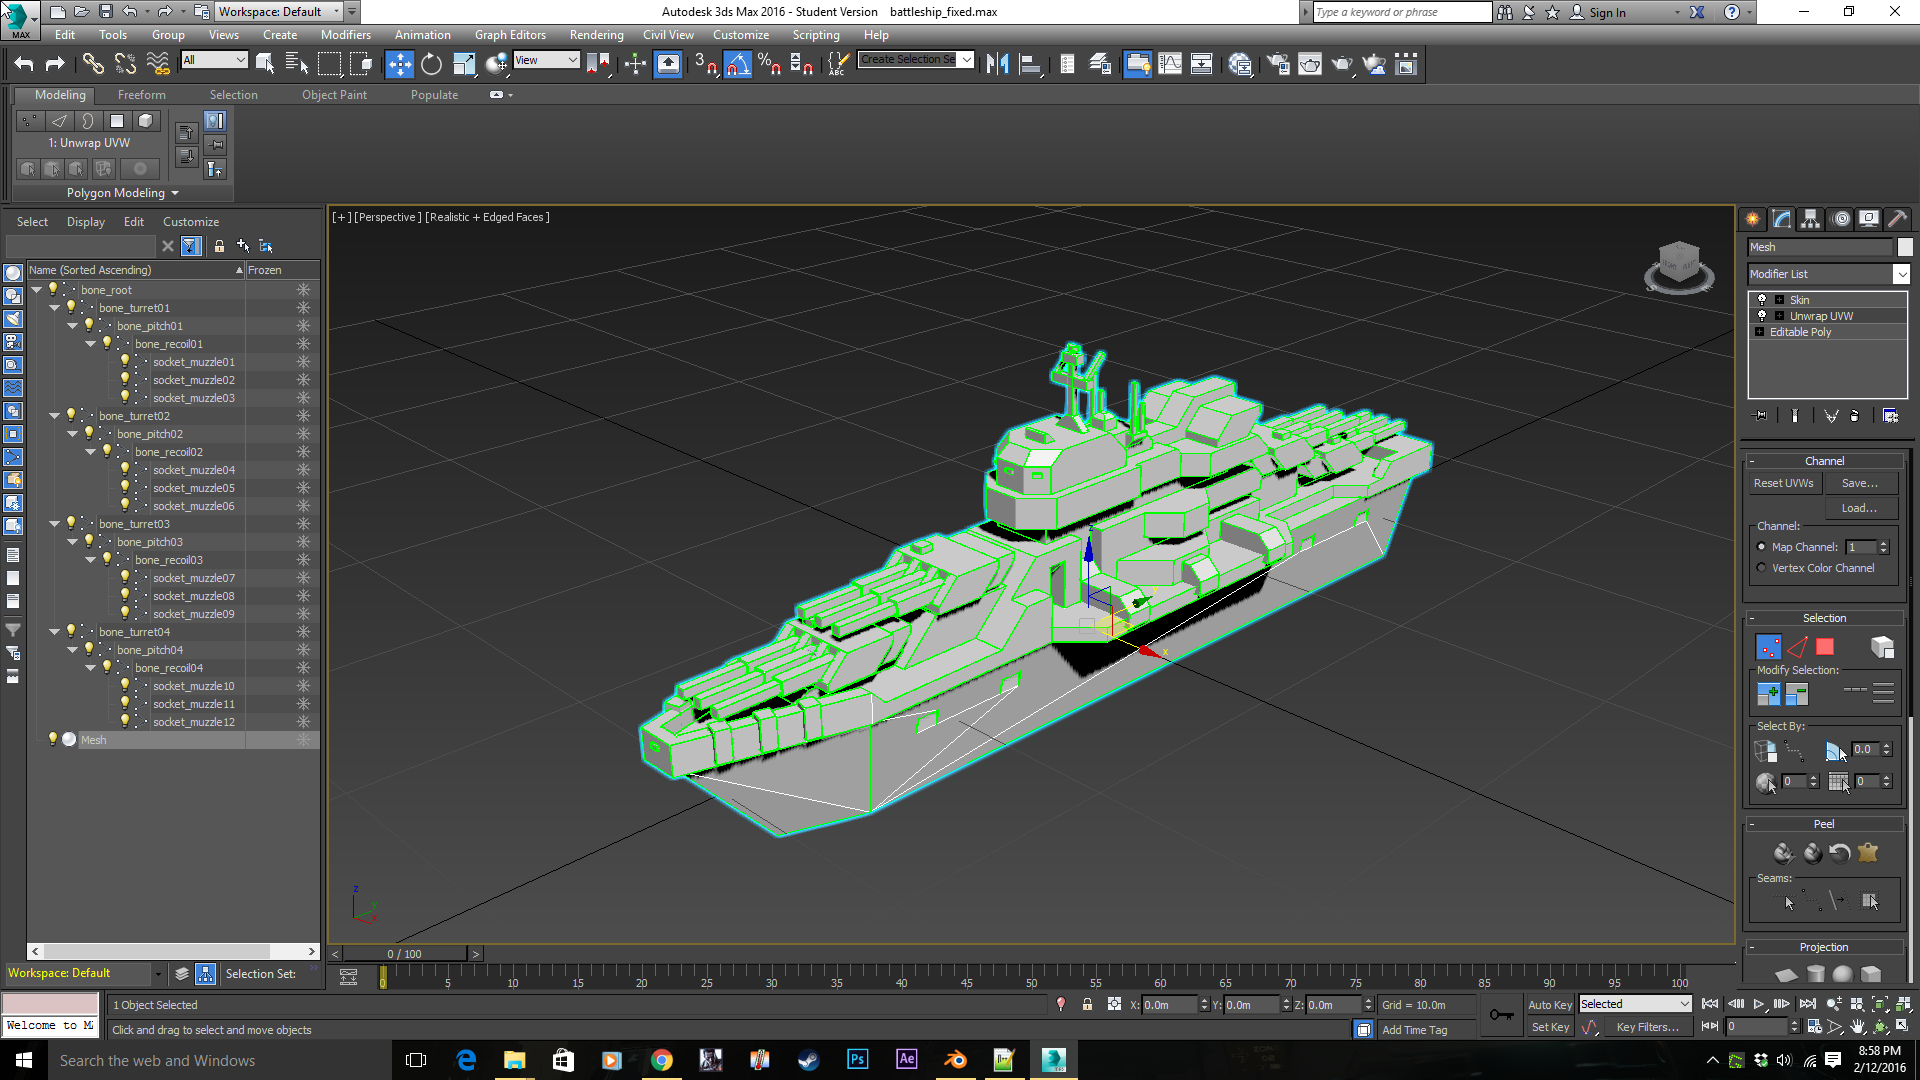Select Polygon sub-object mode in Selection
The width and height of the screenshot is (1920, 1080).
(1825, 647)
